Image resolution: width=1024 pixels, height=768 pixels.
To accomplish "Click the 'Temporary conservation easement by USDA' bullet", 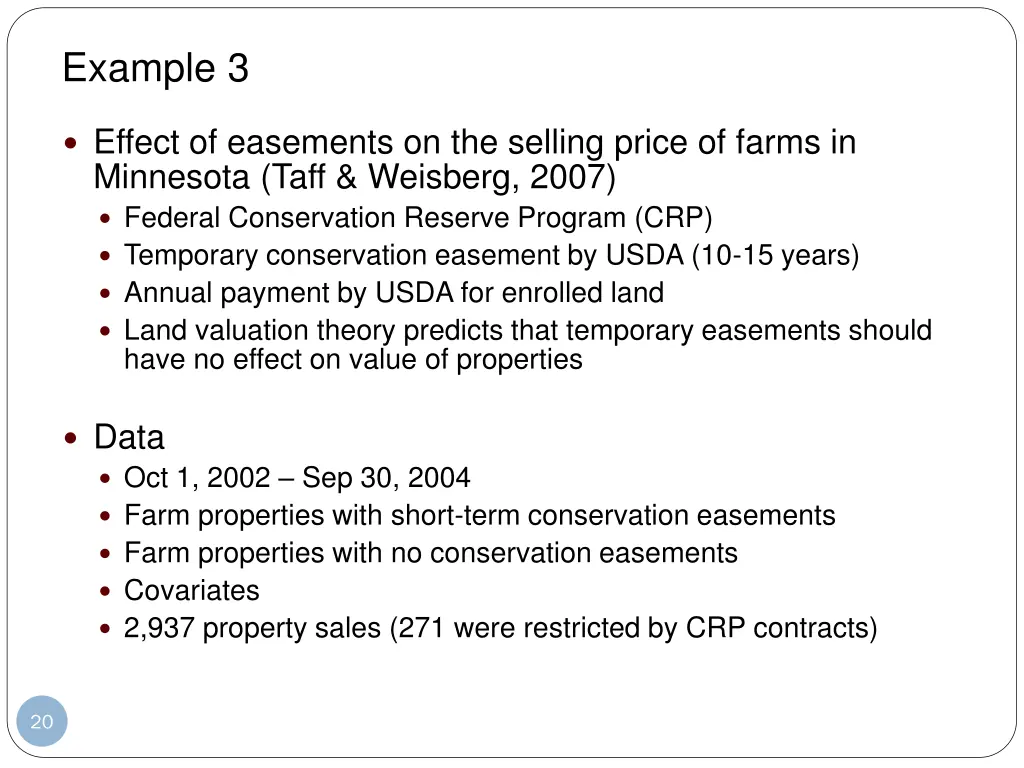I will coord(491,255).
